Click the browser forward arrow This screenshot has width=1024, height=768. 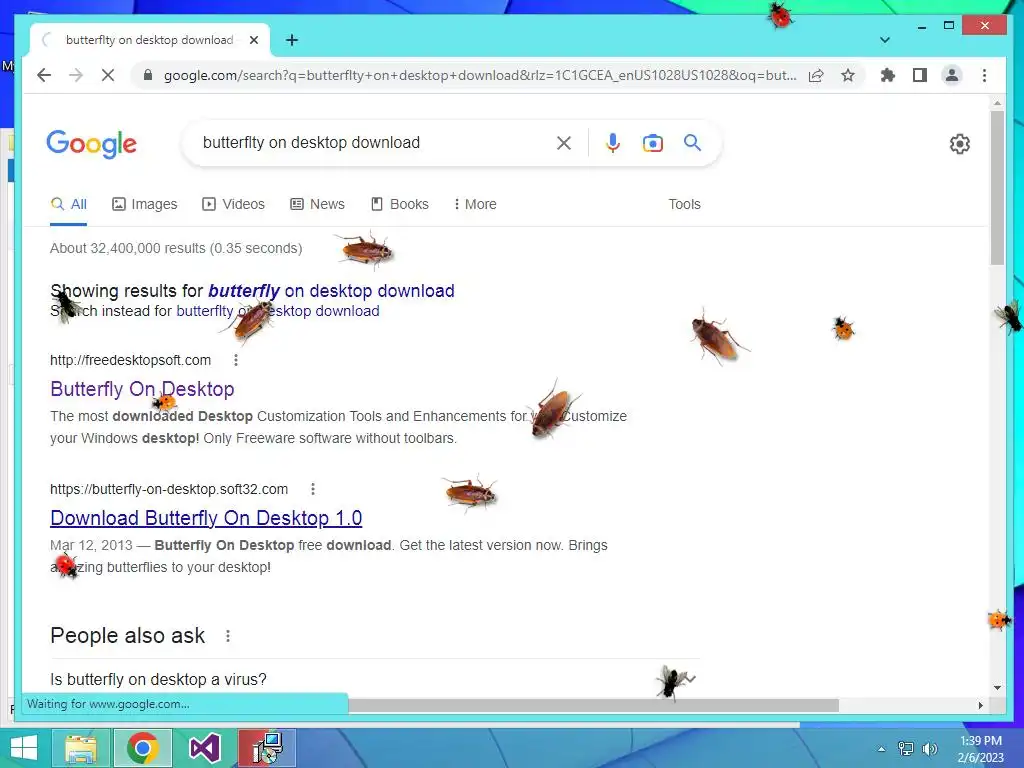click(76, 75)
